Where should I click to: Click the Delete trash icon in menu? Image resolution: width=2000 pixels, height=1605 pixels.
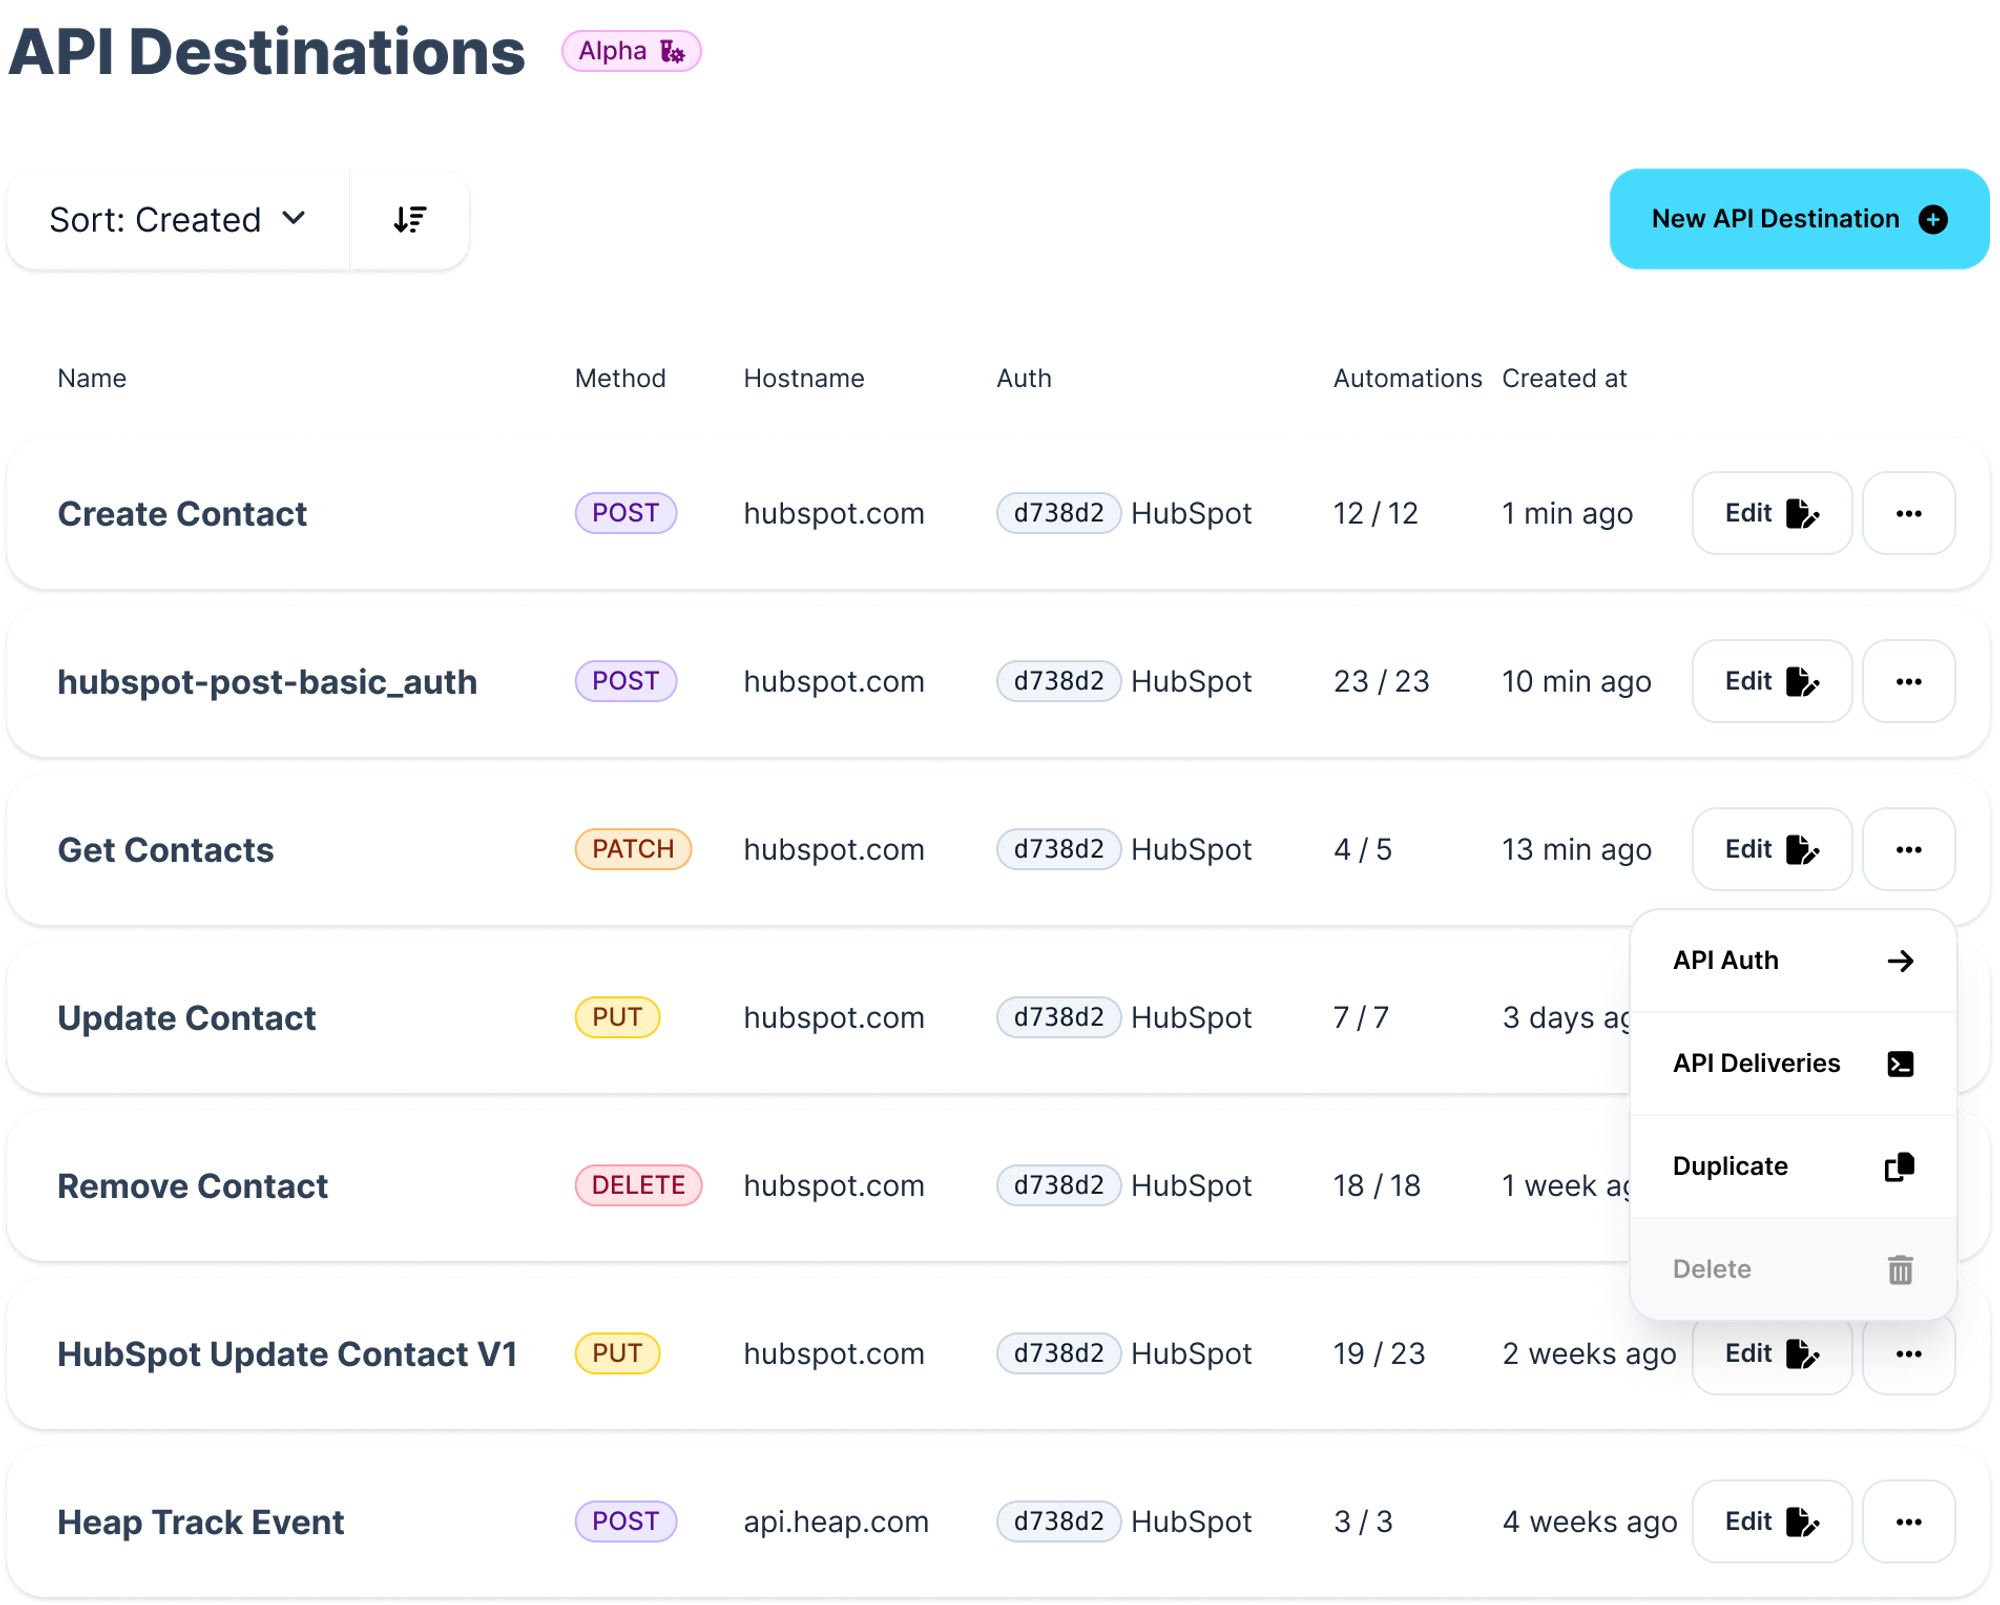pyautogui.click(x=1900, y=1269)
